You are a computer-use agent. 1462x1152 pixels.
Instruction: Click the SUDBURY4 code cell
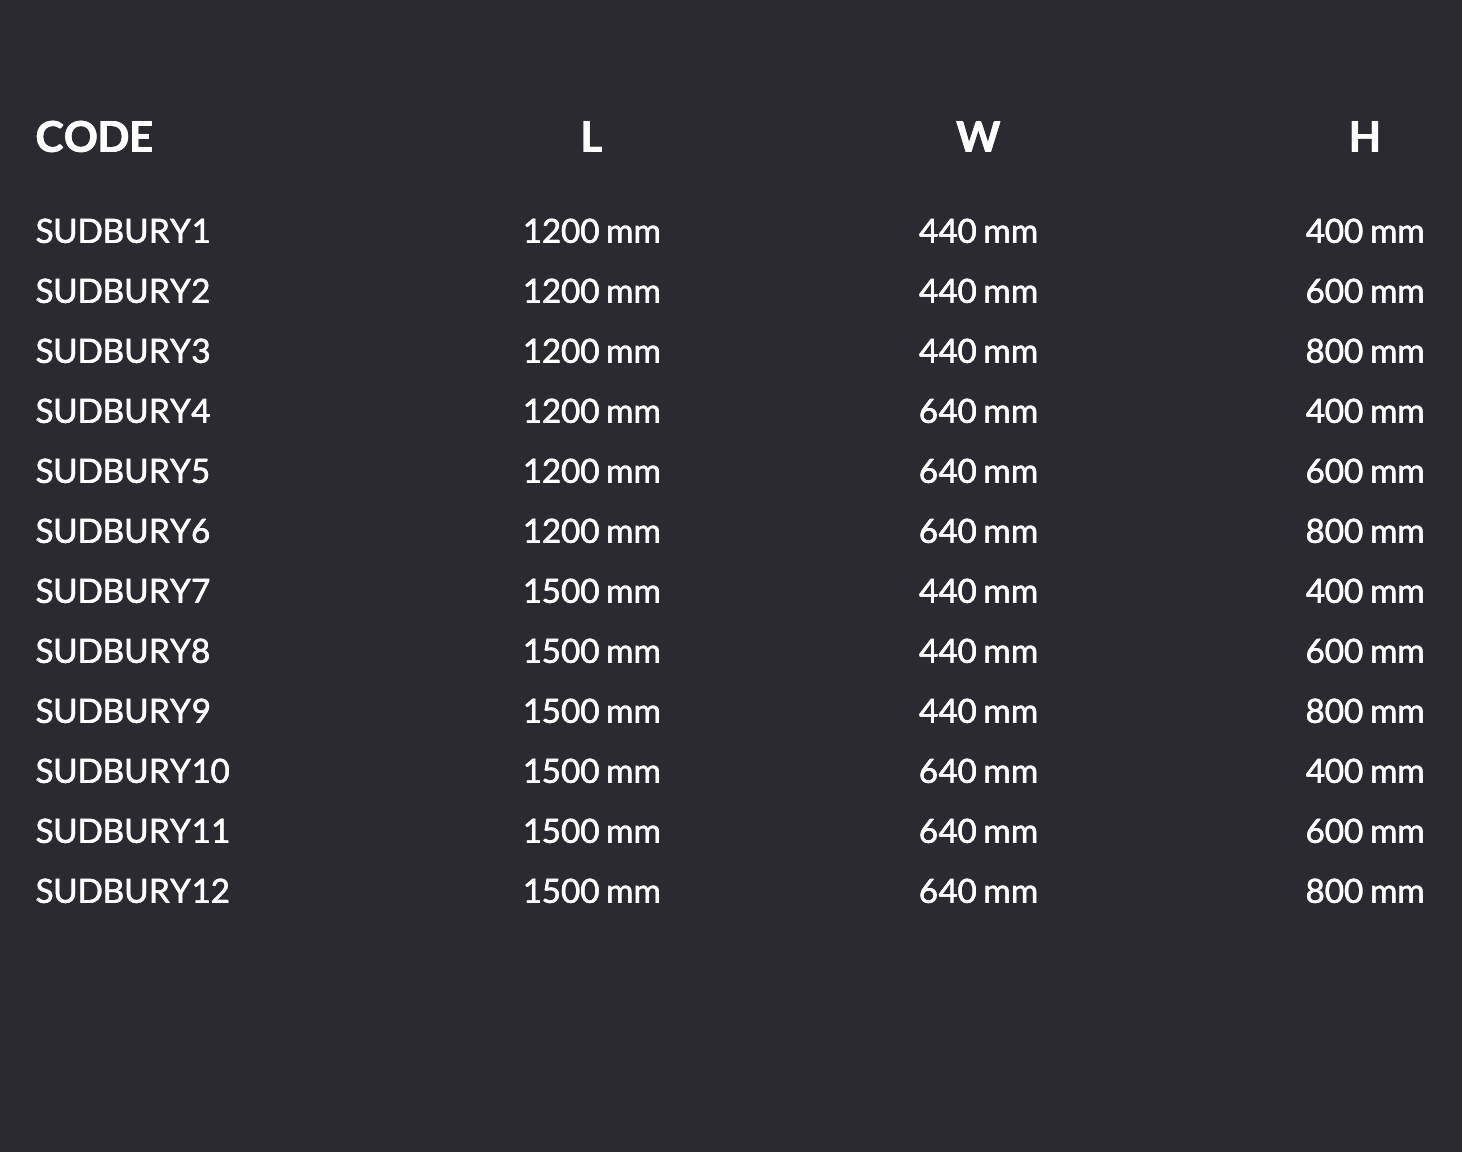122,411
